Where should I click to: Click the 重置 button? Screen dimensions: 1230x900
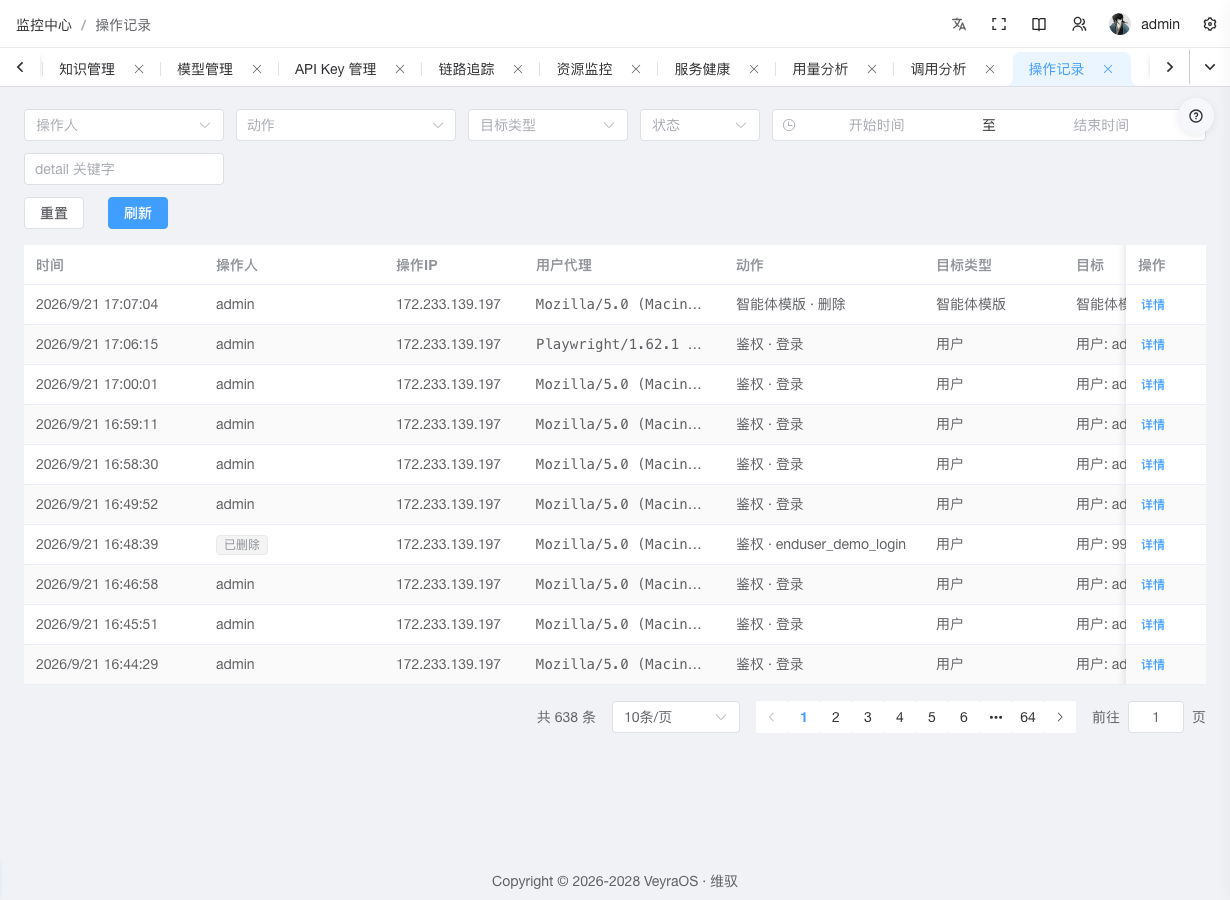pyautogui.click(x=54, y=213)
